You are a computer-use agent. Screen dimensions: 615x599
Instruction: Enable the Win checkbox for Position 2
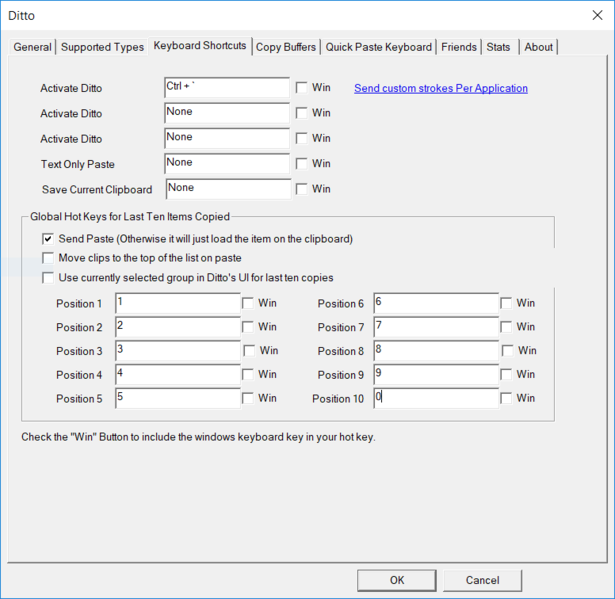coord(247,327)
